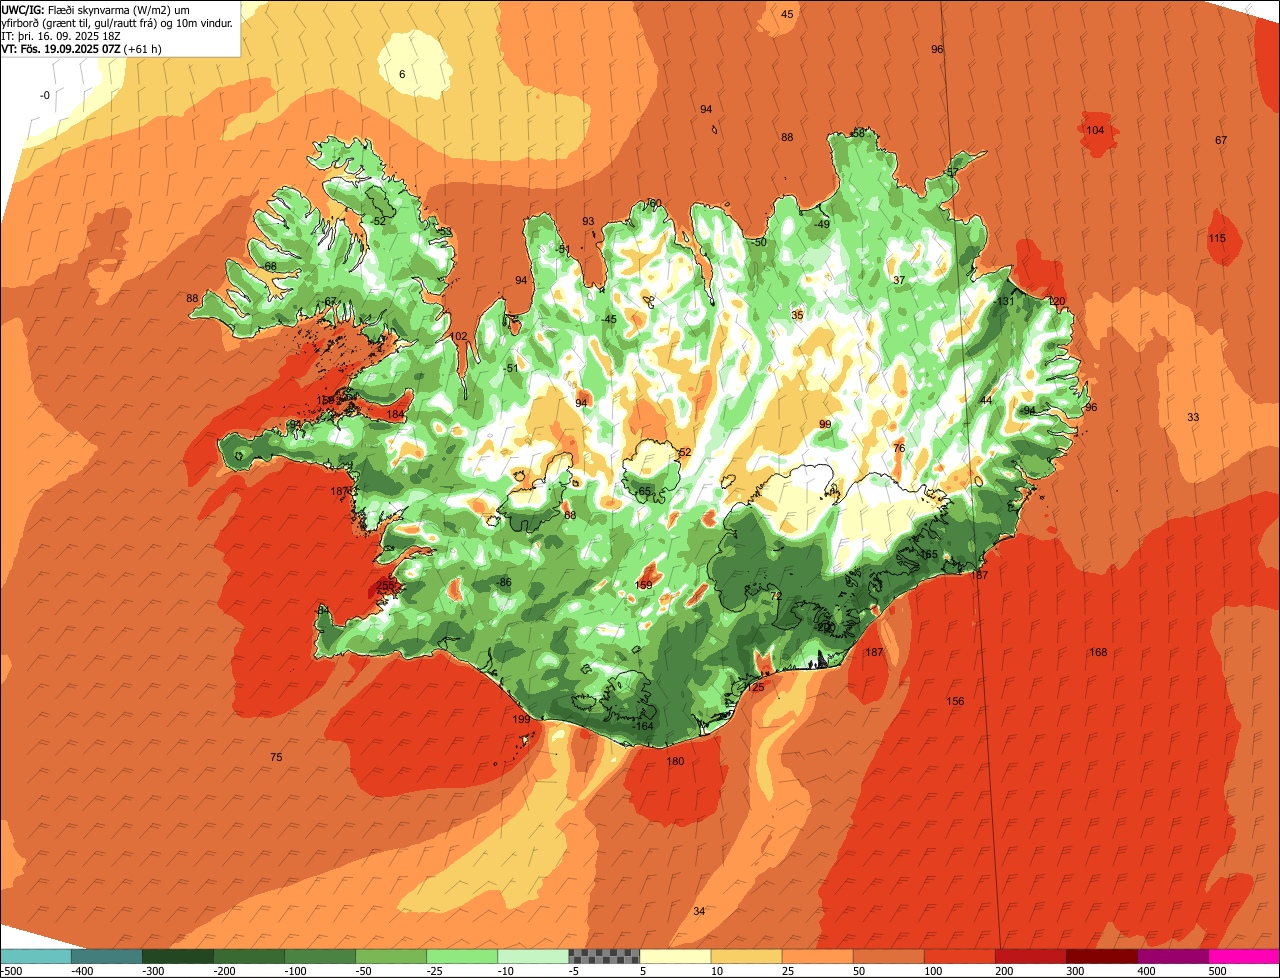Click the 'IT: þri. 16. 09. 2025 18Z' line
1280x978 pixels.
click(63, 35)
